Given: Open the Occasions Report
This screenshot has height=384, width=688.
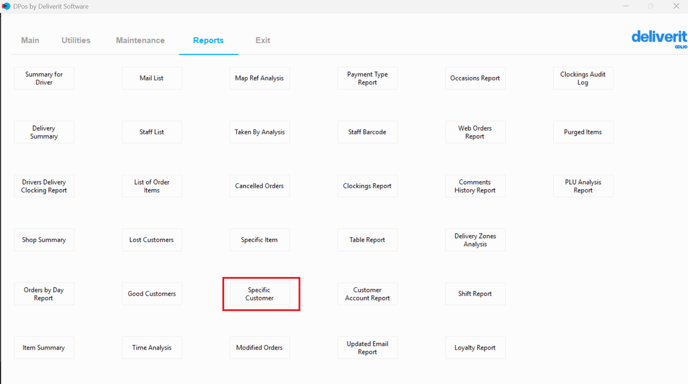Looking at the screenshot, I should coord(475,78).
